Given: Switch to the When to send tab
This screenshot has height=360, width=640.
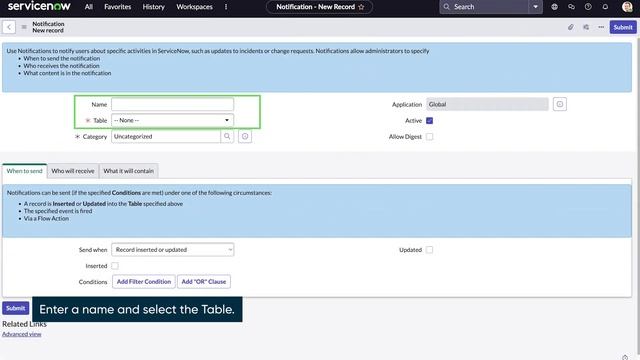Looking at the screenshot, I should coord(24,171).
